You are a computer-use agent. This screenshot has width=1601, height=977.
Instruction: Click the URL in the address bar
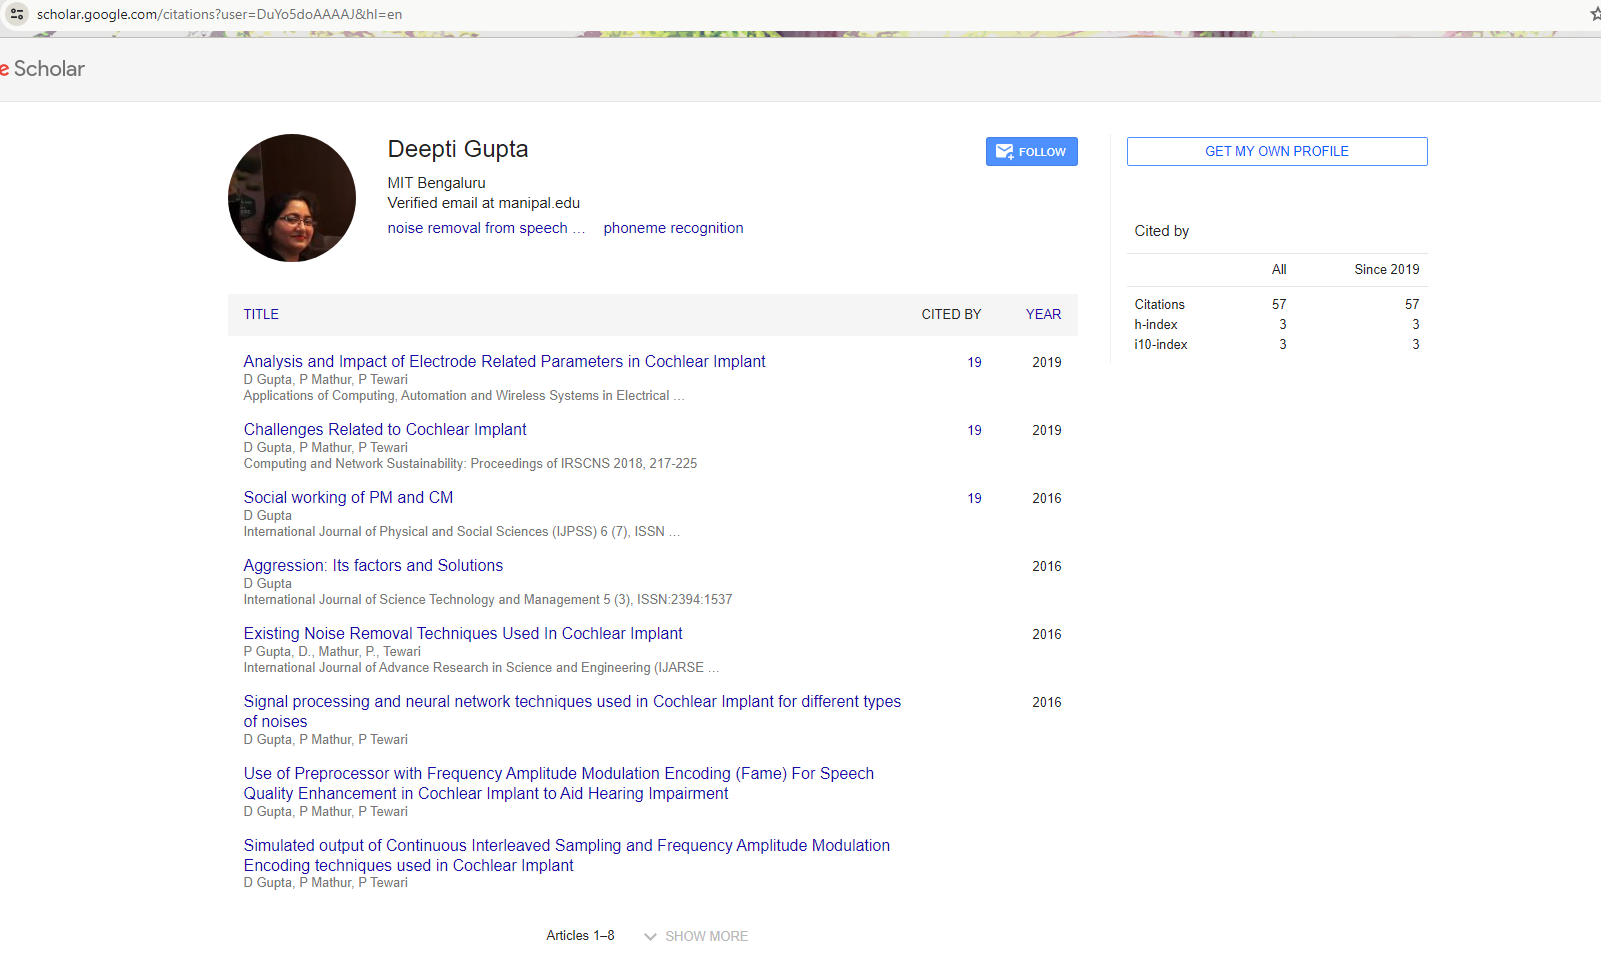tap(220, 14)
